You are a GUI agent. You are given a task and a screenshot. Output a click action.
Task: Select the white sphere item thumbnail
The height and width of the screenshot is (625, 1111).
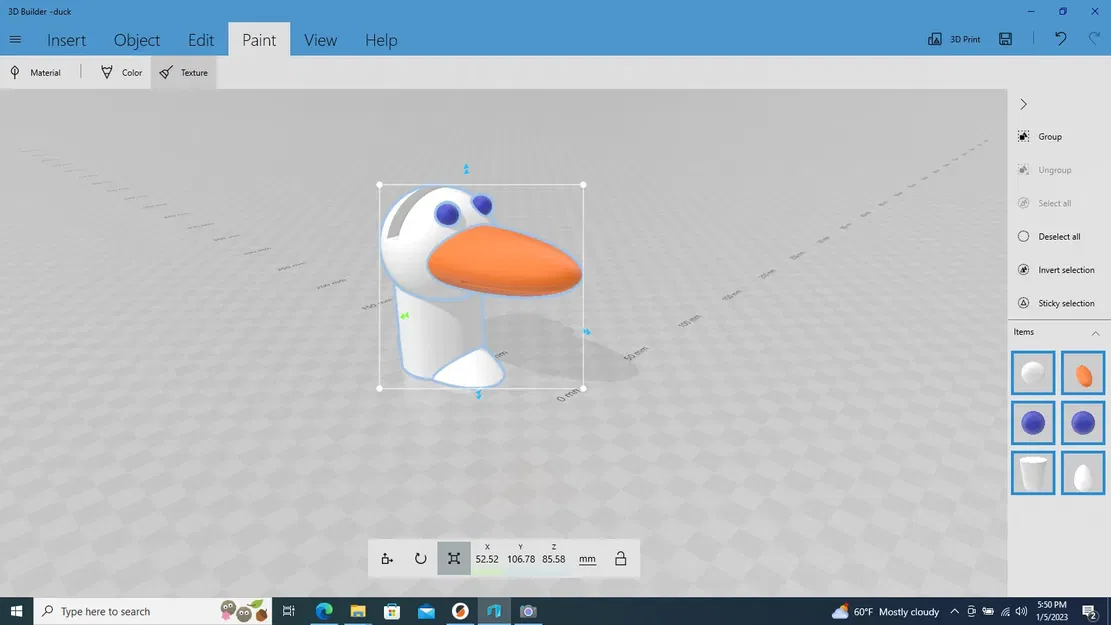click(1032, 373)
